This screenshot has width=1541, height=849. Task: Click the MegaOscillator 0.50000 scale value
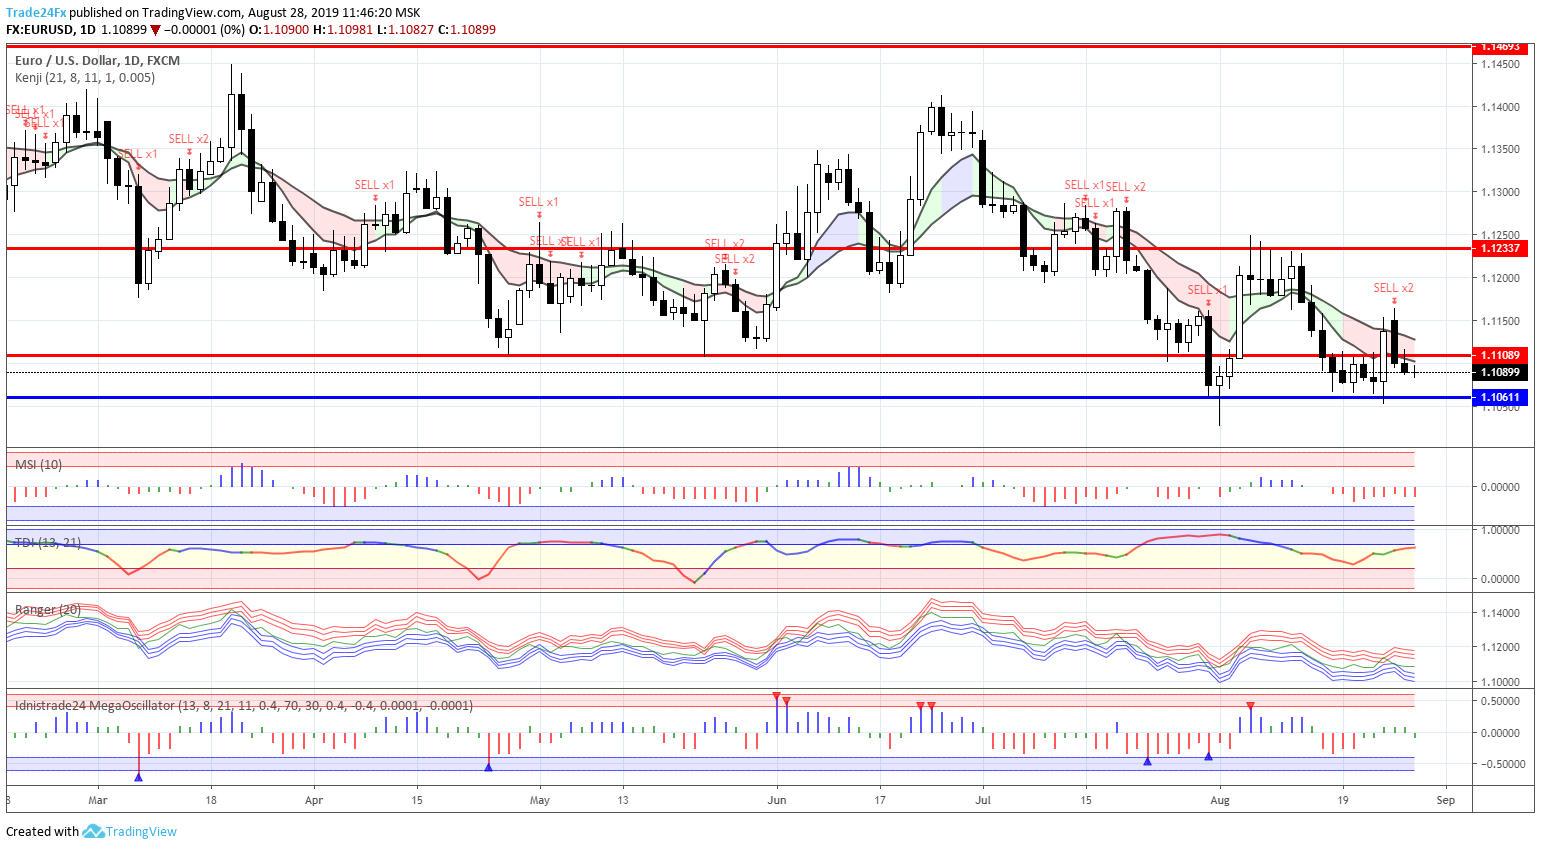pos(1500,701)
